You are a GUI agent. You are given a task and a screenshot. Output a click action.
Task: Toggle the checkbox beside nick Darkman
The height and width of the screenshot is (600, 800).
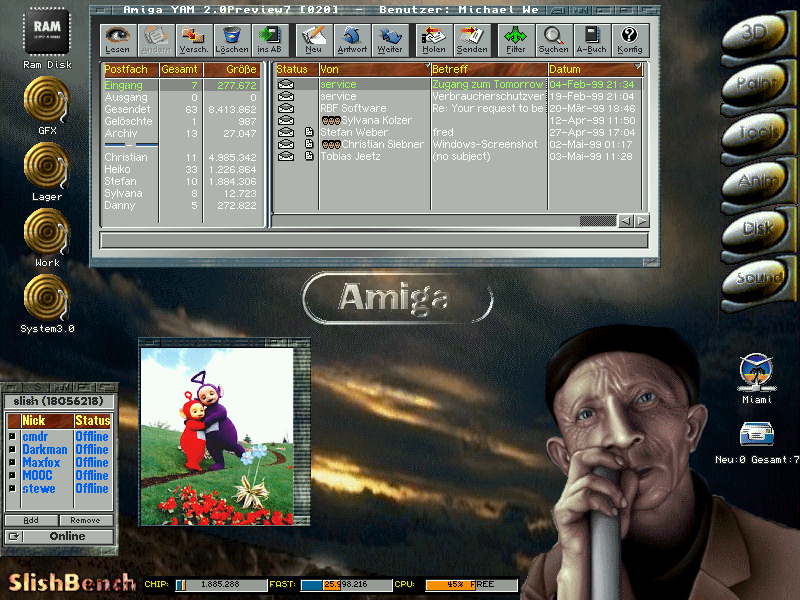click(12, 450)
